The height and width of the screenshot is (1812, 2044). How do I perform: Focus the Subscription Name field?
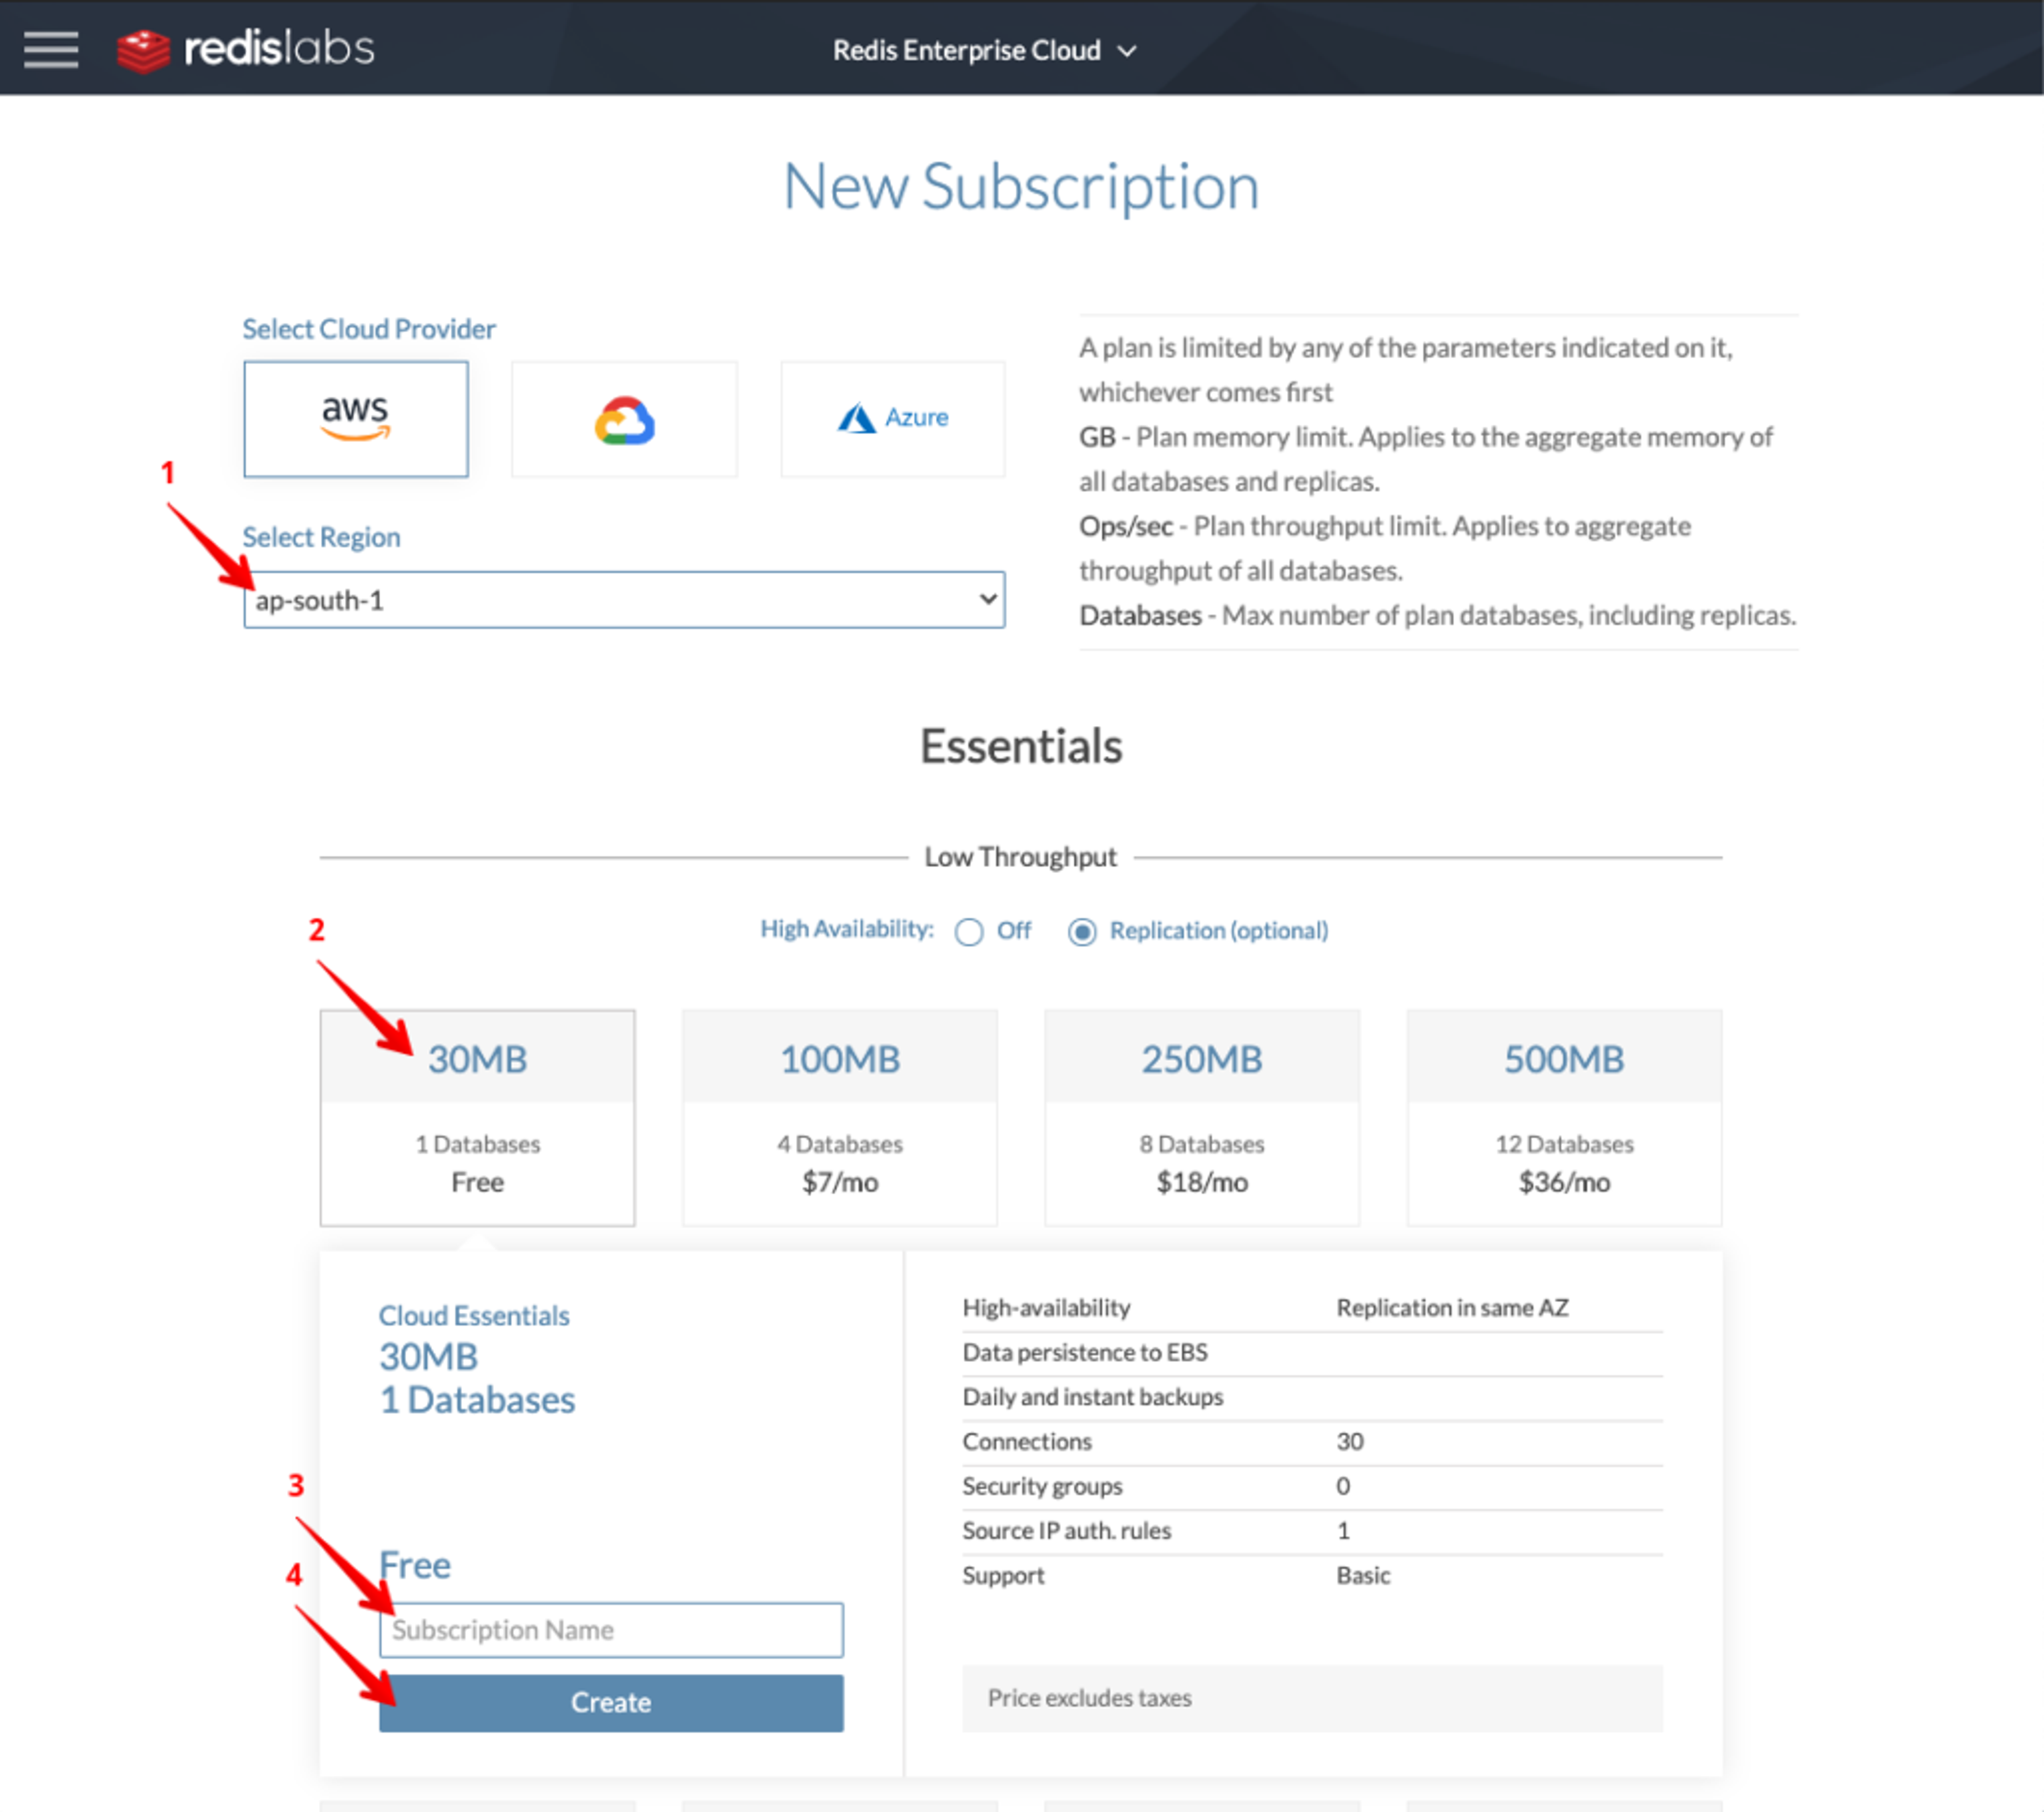(611, 1630)
